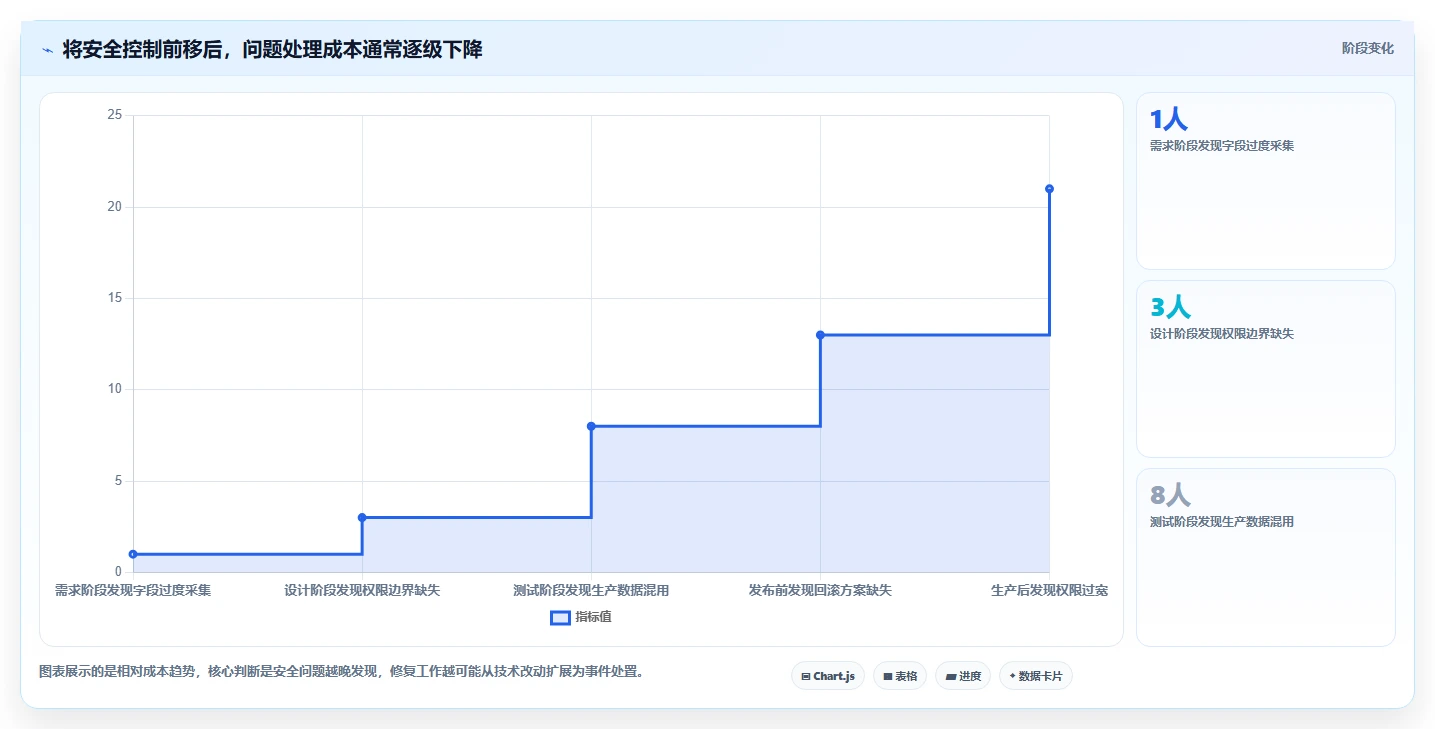Screen dimensions: 1435x729
Task: Open the 3人 card
Action: click(x=1265, y=369)
